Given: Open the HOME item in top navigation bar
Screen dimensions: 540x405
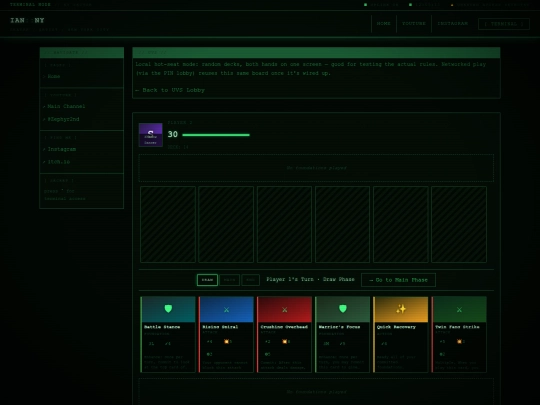Looking at the screenshot, I should pyautogui.click(x=383, y=23).
